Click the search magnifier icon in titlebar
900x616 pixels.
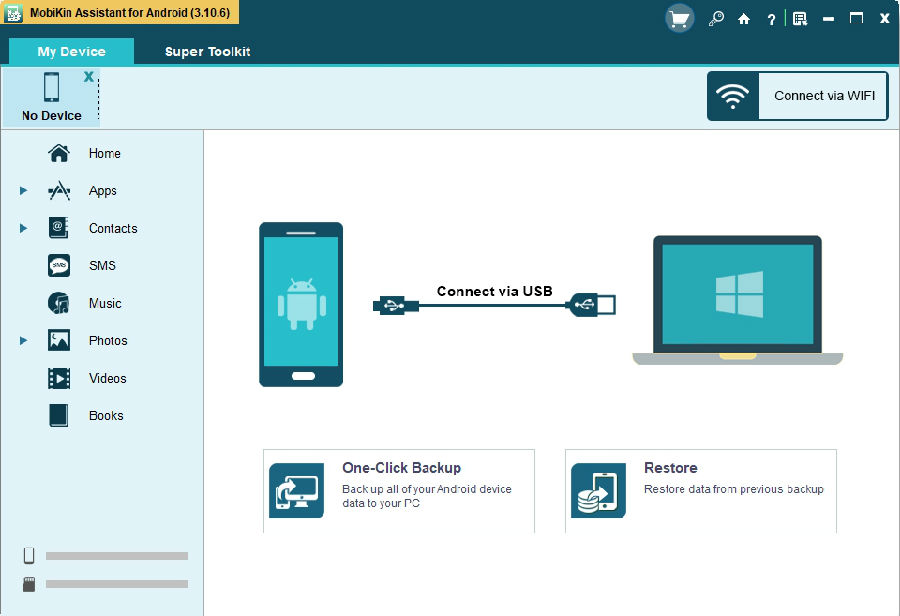coord(716,18)
